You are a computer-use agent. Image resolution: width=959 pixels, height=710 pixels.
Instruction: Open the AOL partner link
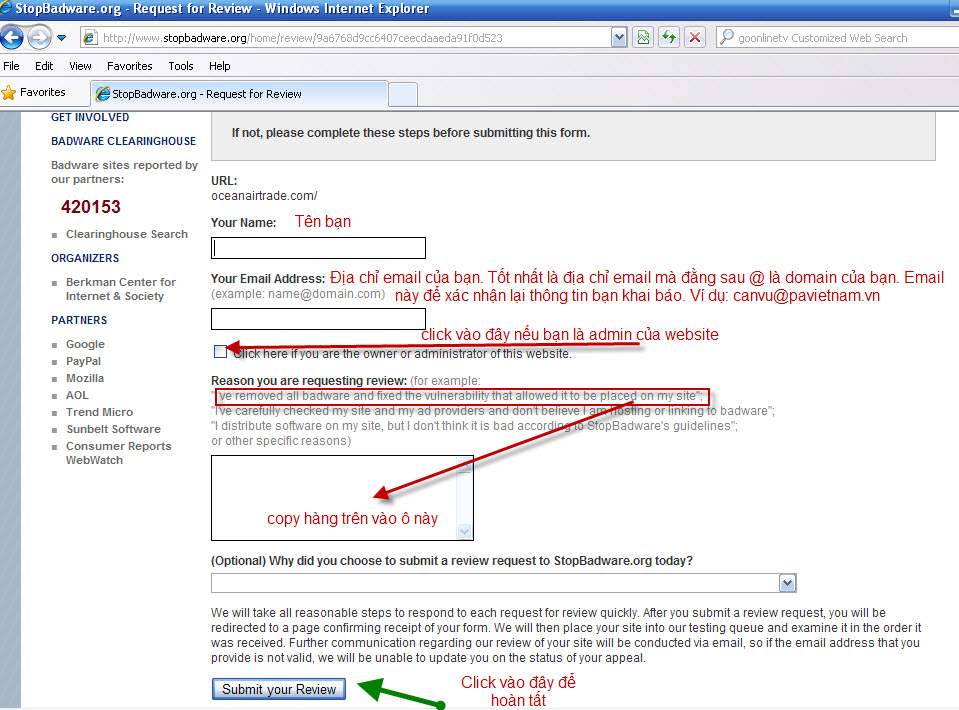77,395
